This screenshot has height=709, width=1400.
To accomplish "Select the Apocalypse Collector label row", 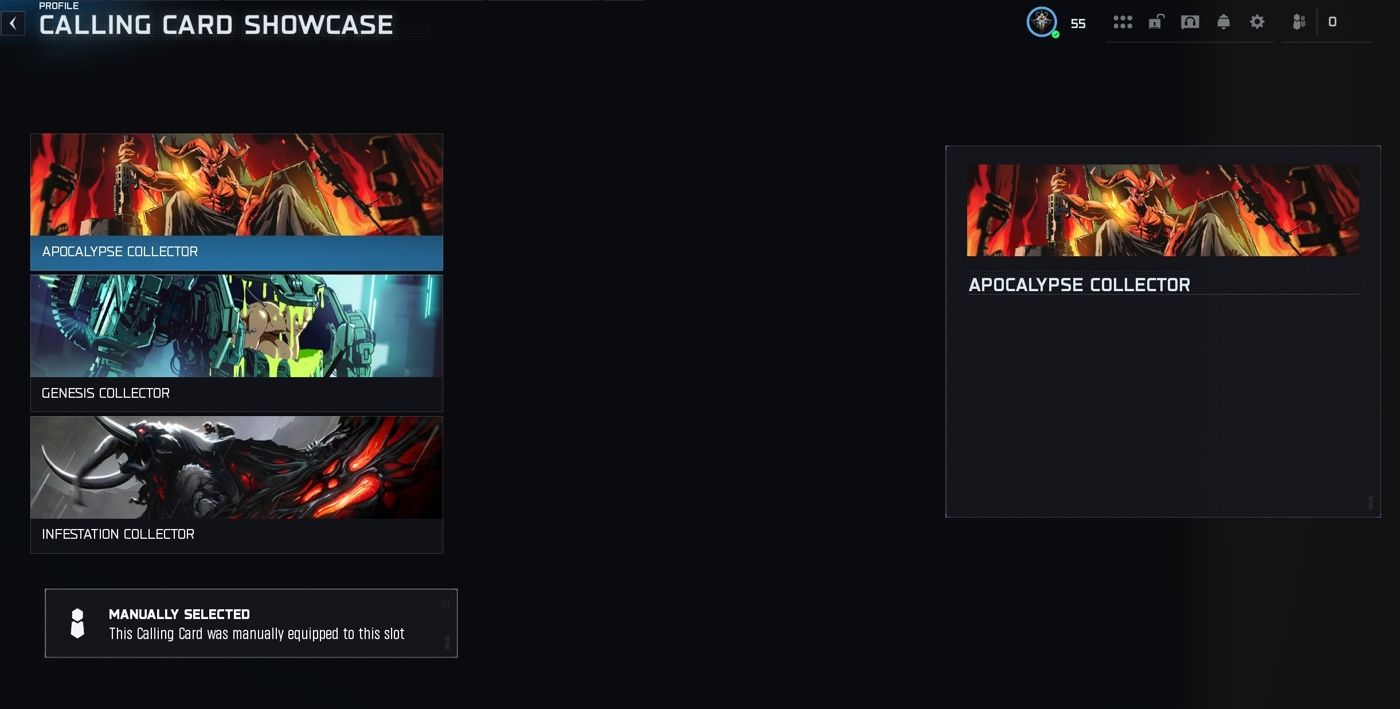I will (x=237, y=252).
